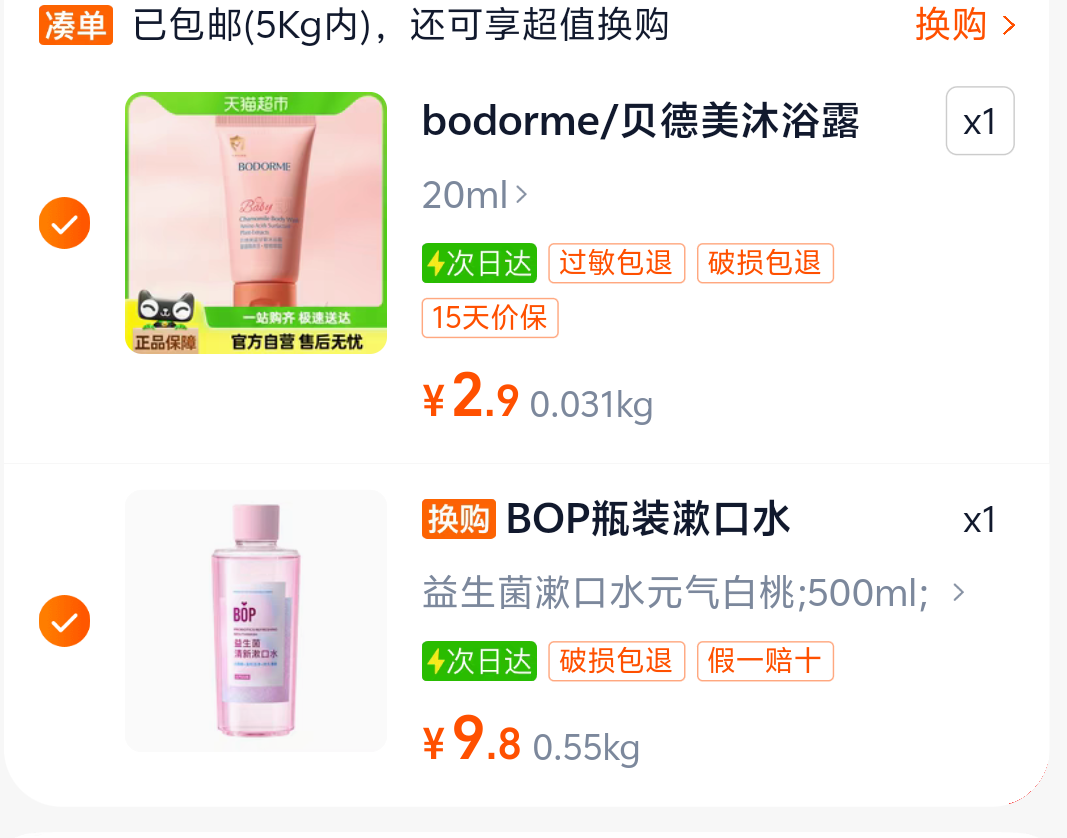Tap the 破损包退 tag on body wash
1067x838 pixels.
point(765,263)
